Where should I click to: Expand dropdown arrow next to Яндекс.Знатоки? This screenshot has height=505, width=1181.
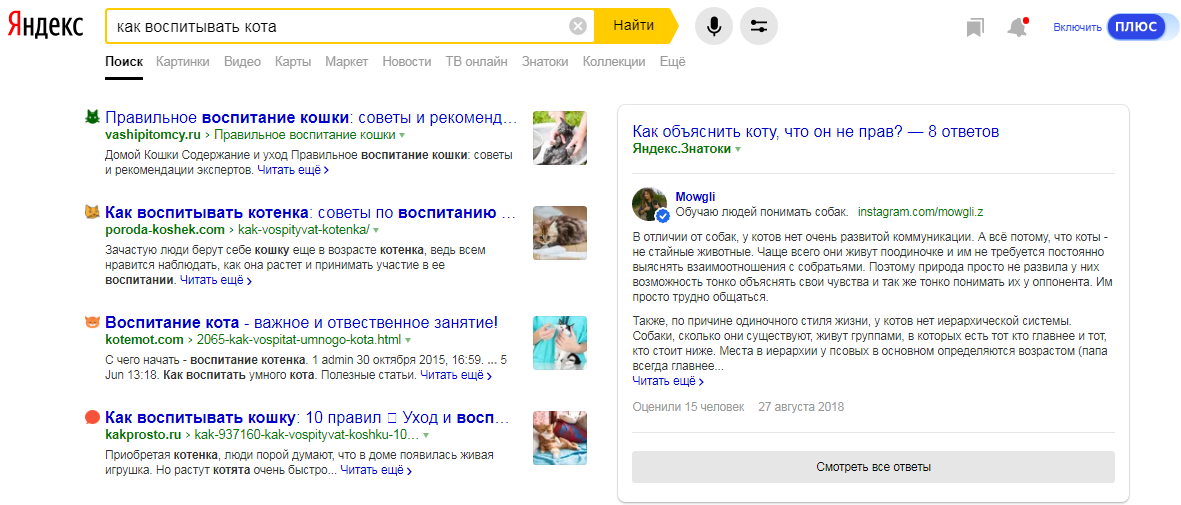[739, 150]
